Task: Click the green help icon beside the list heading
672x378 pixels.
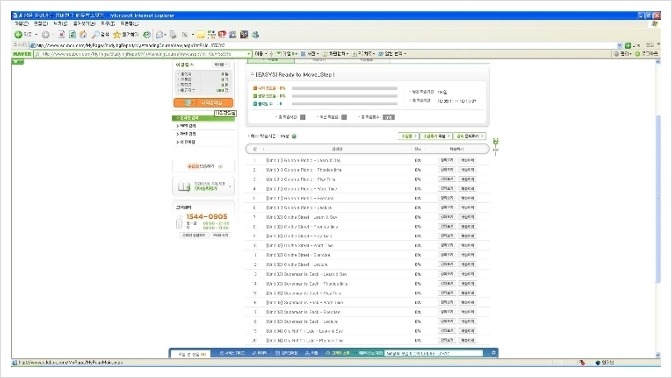Action: pos(294,136)
